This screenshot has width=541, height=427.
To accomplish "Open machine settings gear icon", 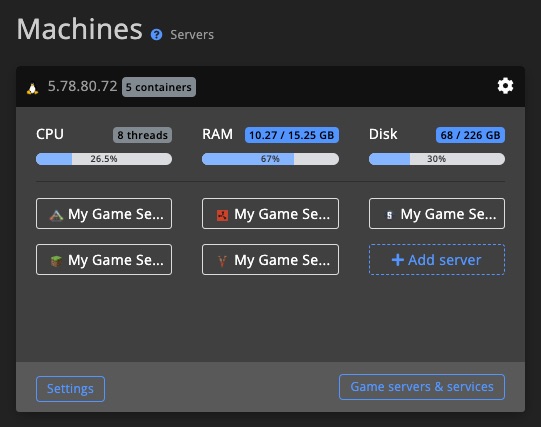I will (x=505, y=86).
